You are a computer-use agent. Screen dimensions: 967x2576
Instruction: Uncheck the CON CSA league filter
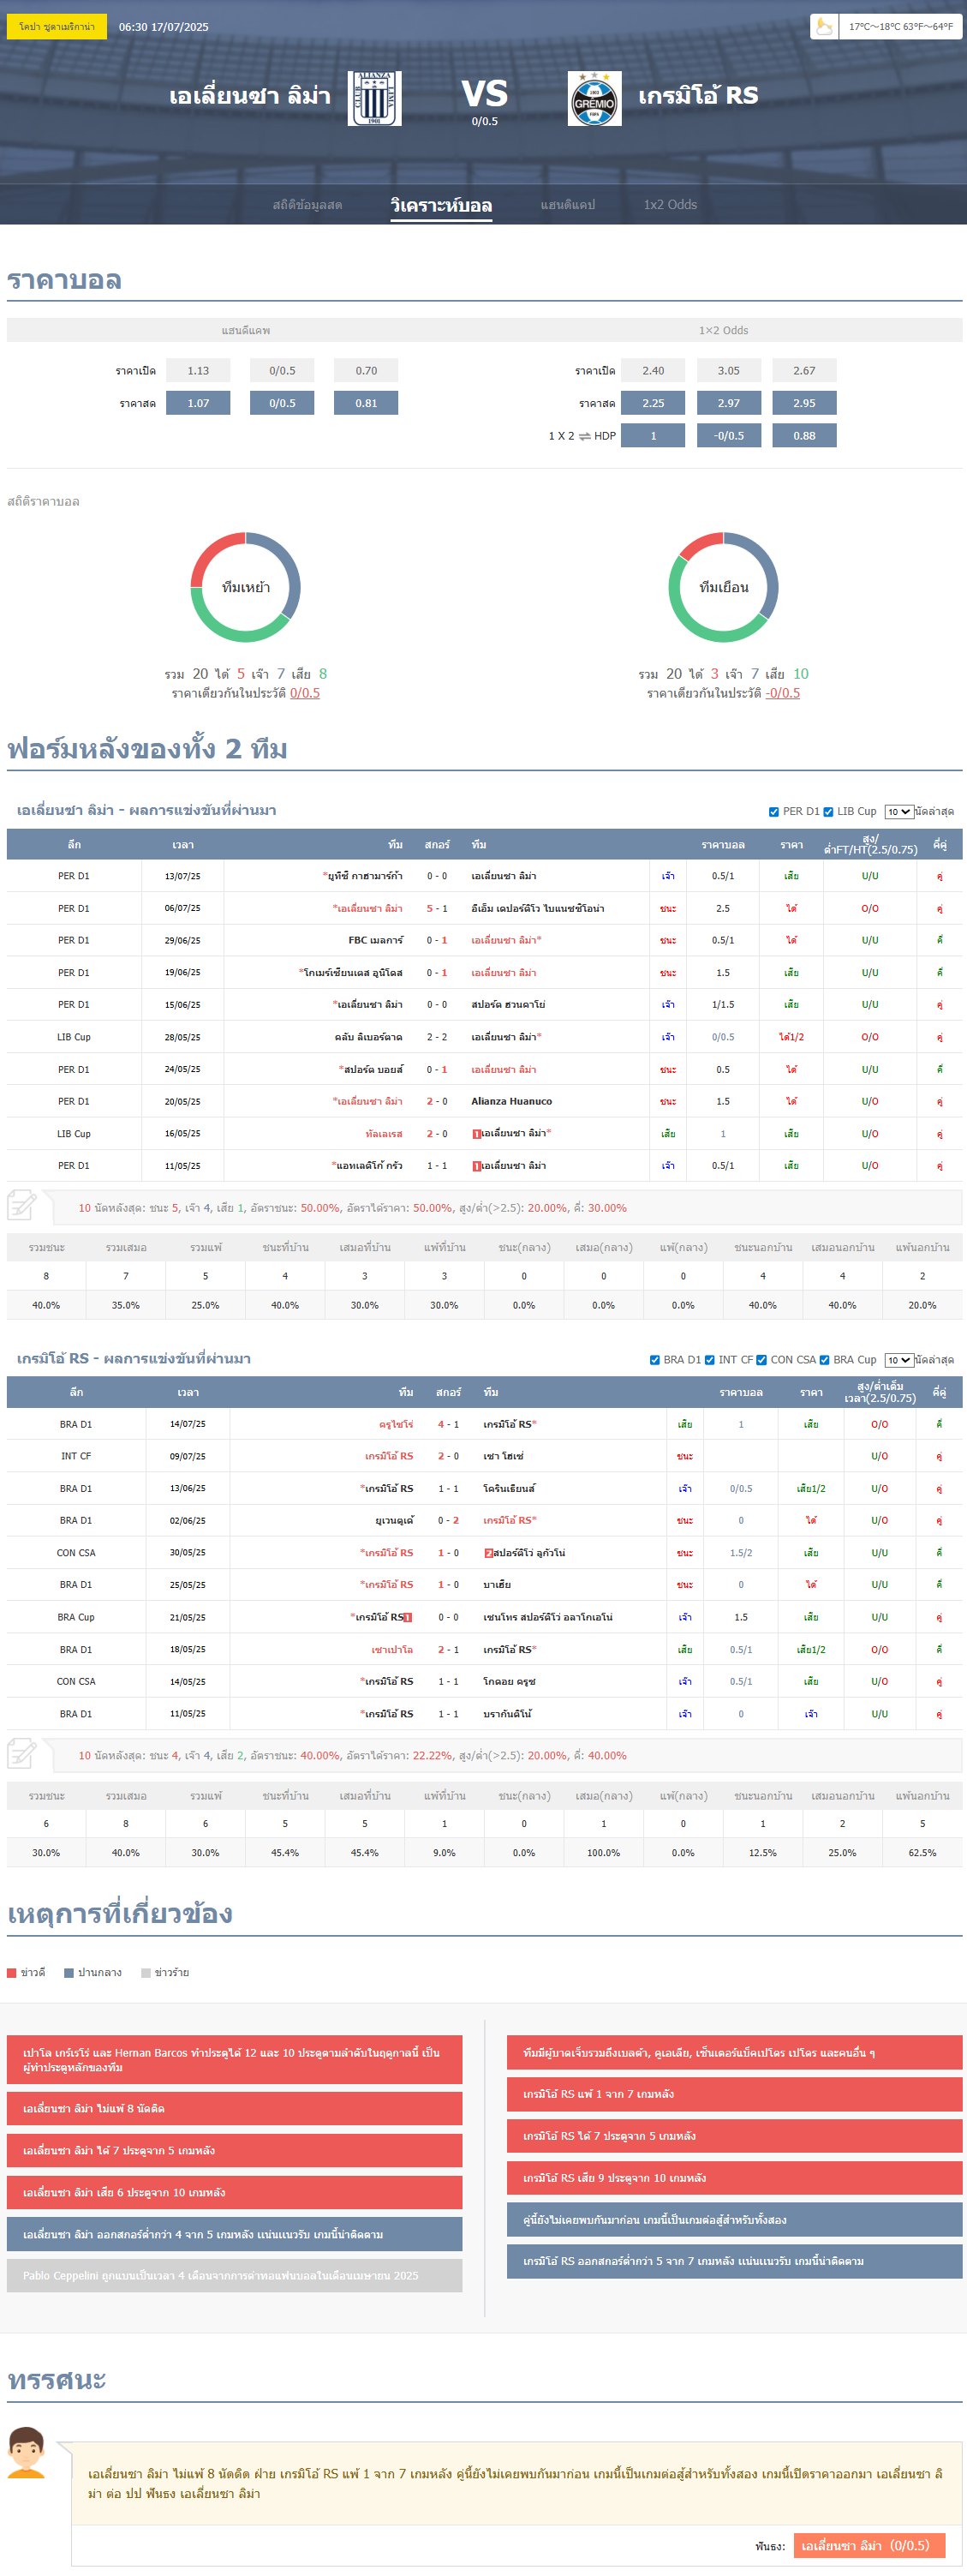762,1360
